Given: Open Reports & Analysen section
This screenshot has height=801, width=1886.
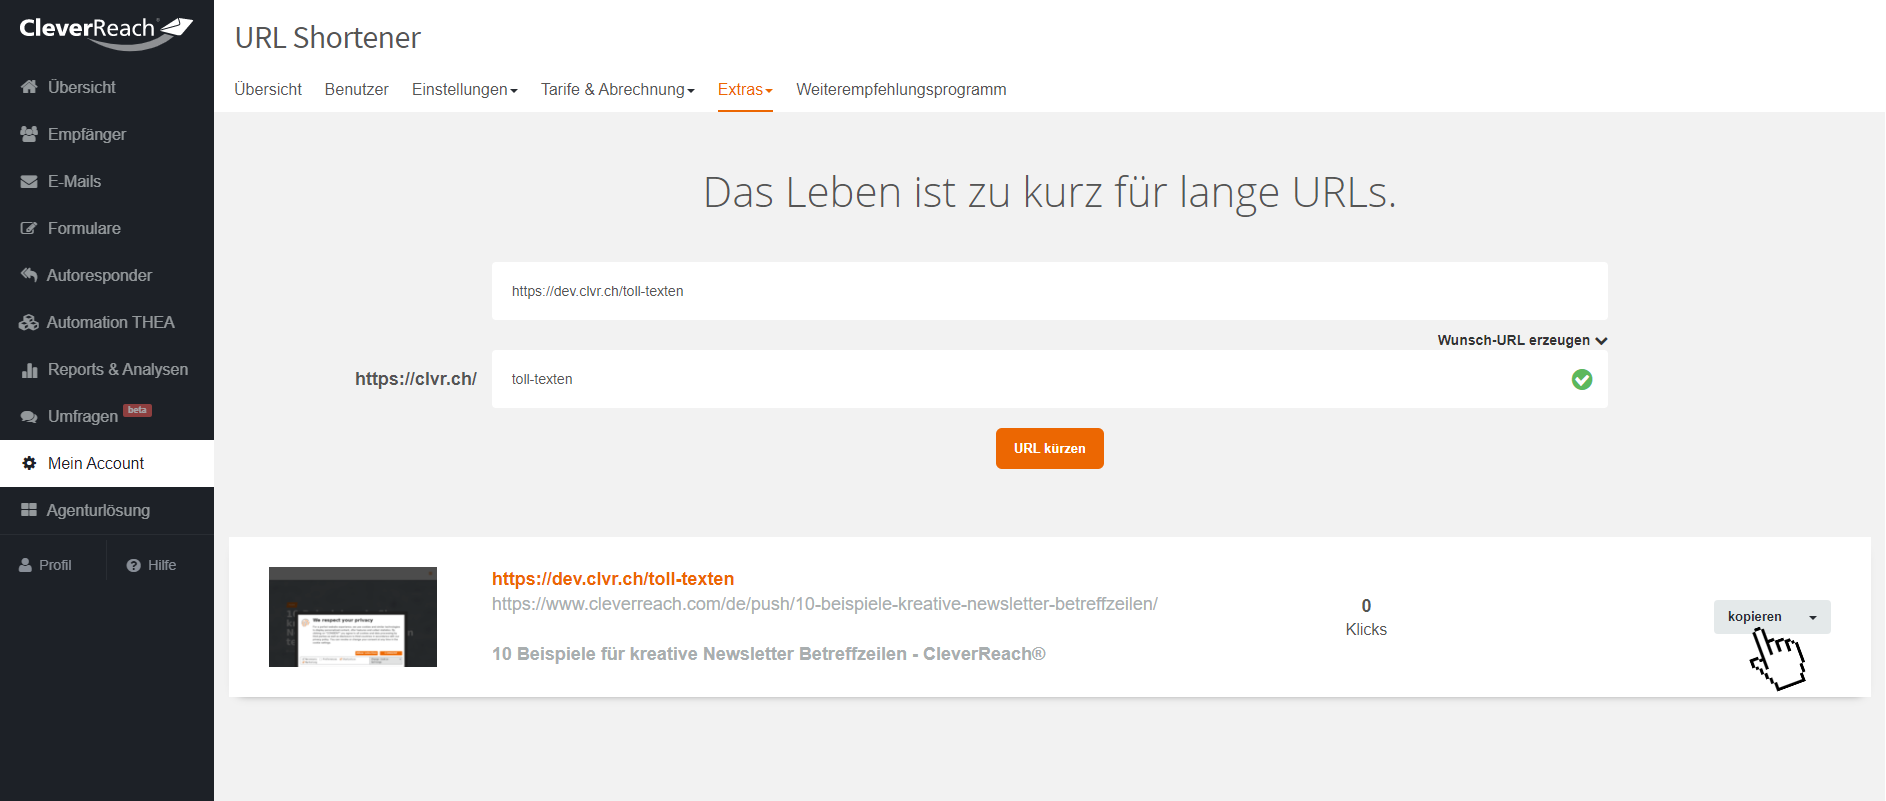Looking at the screenshot, I should tap(107, 369).
